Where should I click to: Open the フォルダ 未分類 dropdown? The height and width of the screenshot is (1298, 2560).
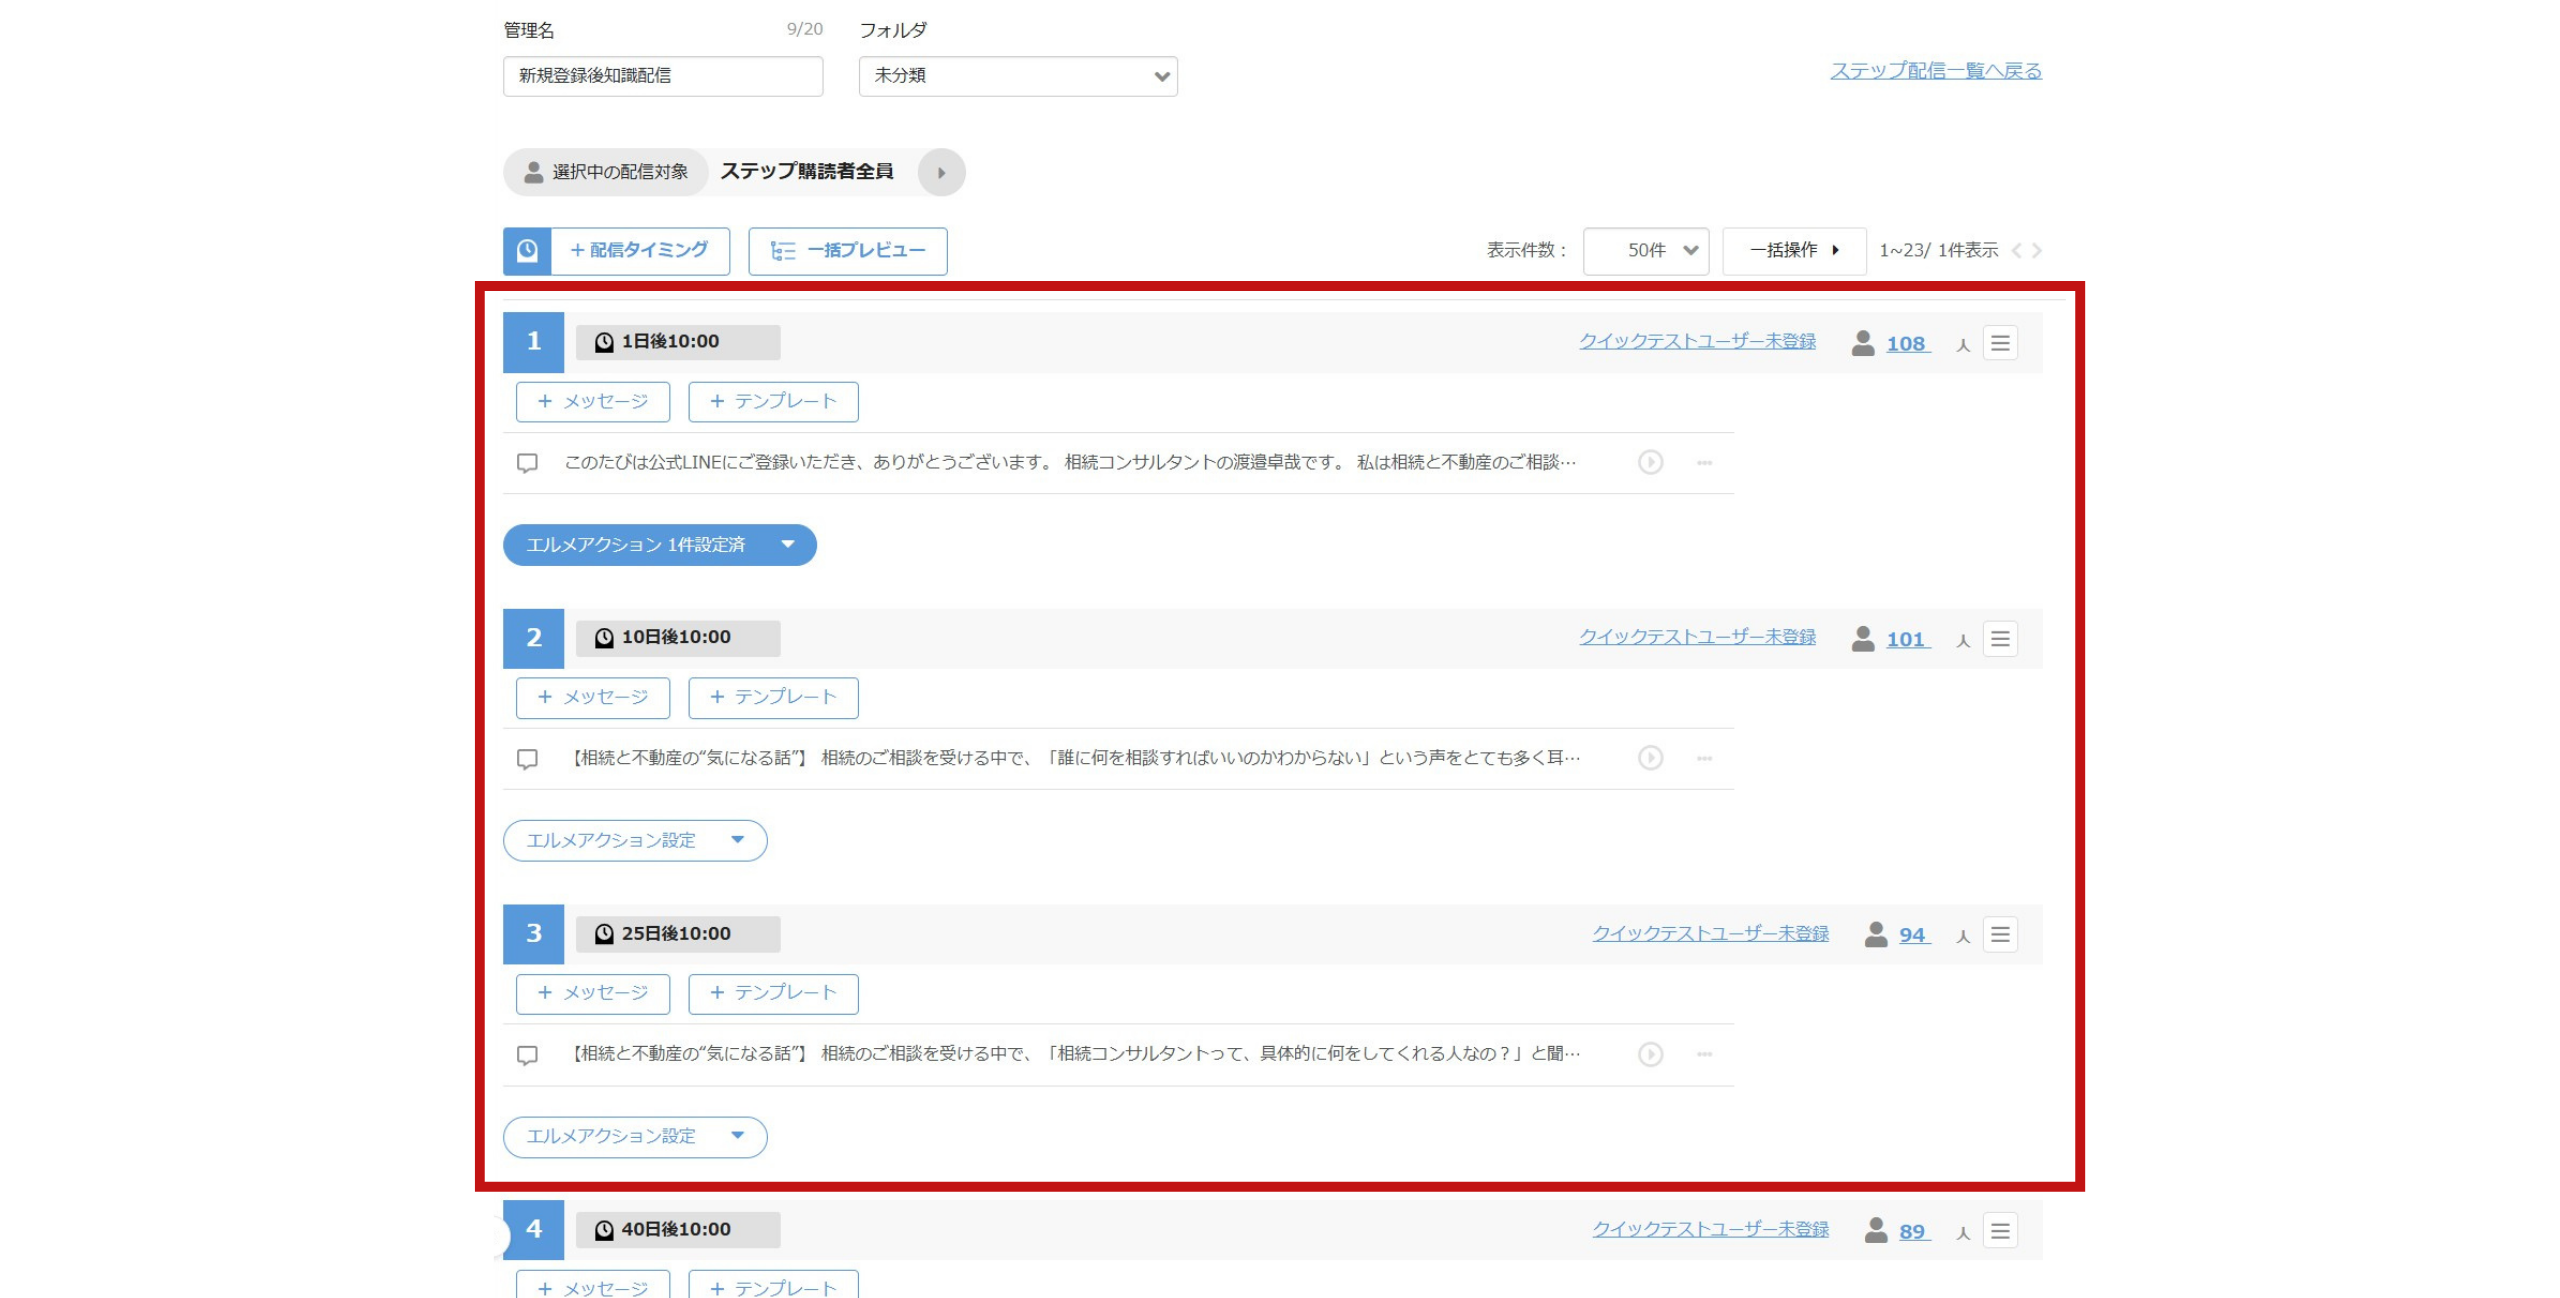[1018, 76]
